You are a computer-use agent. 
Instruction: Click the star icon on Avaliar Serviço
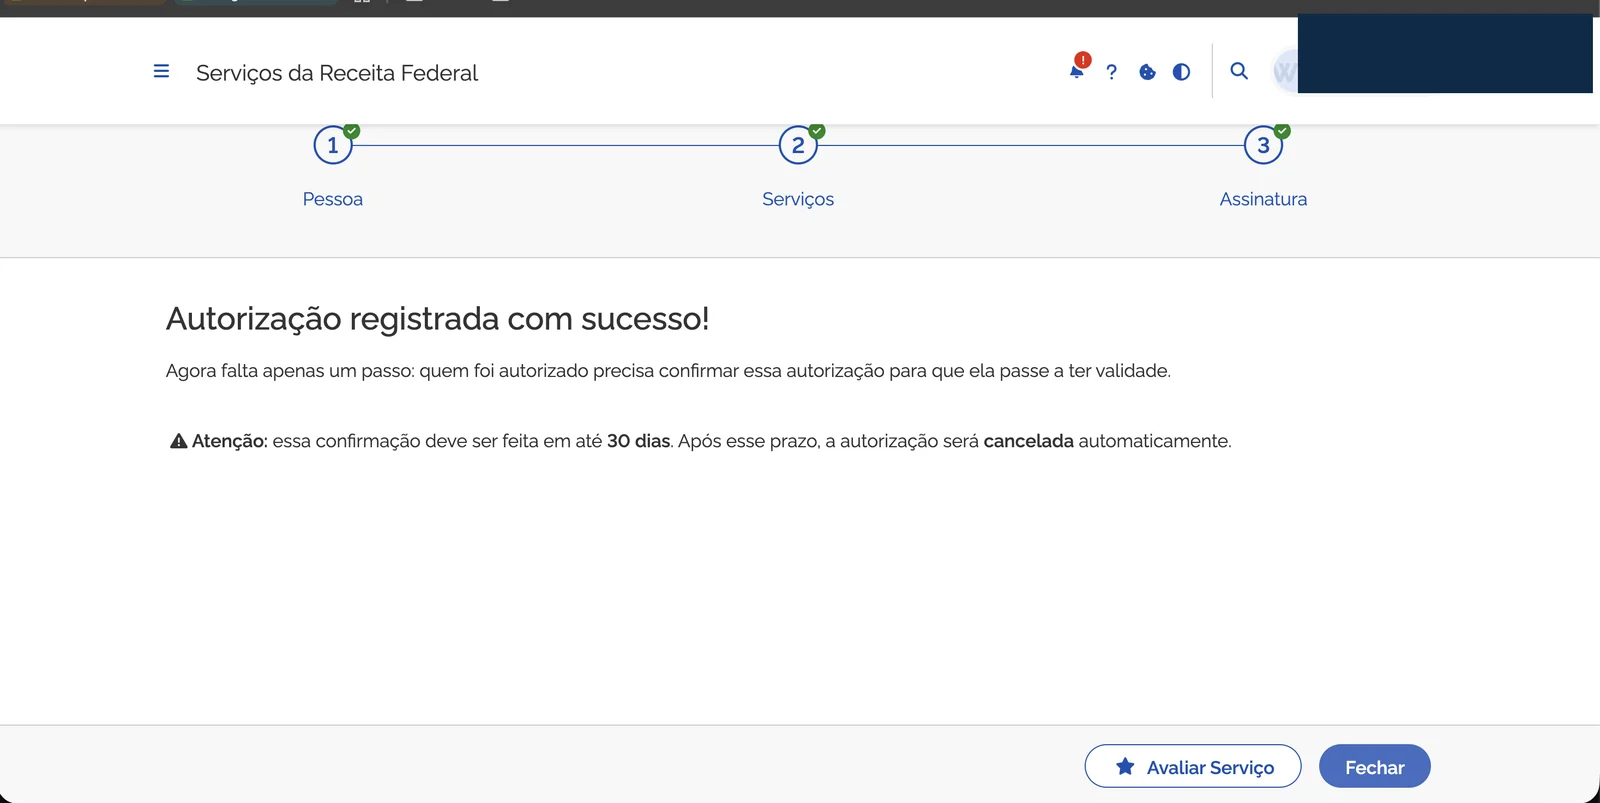pyautogui.click(x=1125, y=766)
